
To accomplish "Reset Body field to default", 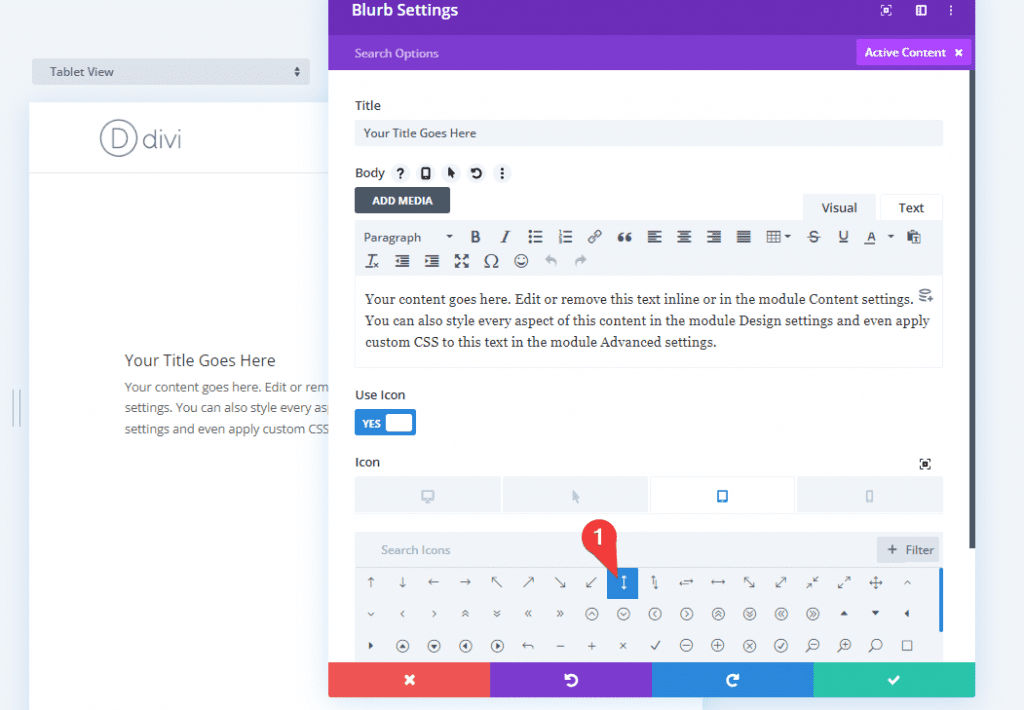I will pyautogui.click(x=476, y=173).
